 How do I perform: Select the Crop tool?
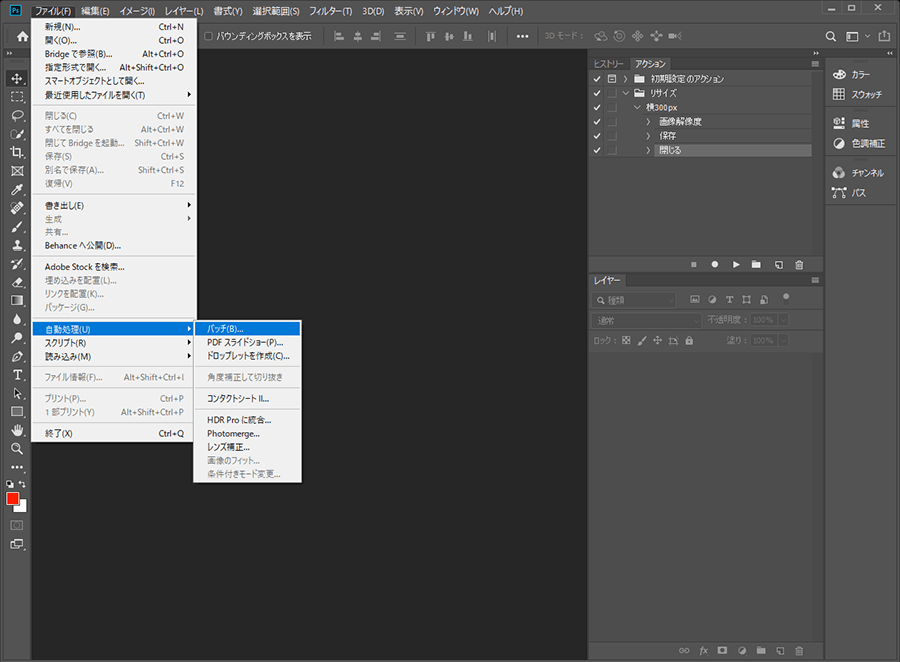(x=17, y=152)
